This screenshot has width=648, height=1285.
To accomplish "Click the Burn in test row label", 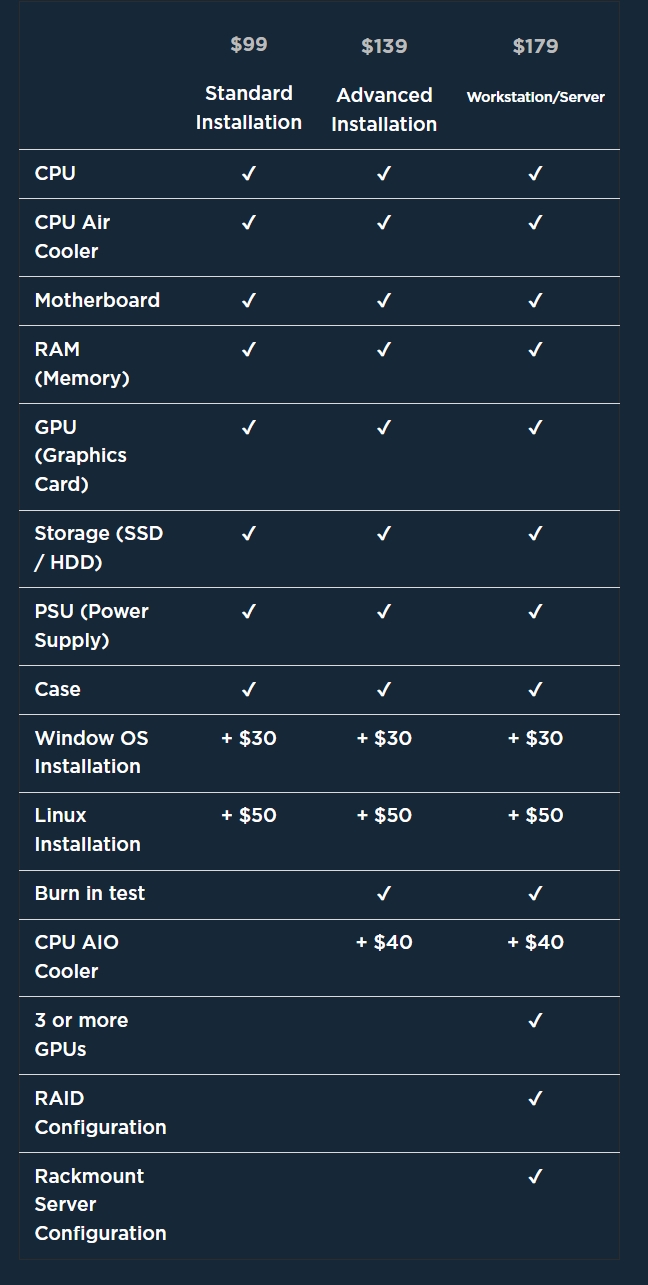I will click(90, 894).
